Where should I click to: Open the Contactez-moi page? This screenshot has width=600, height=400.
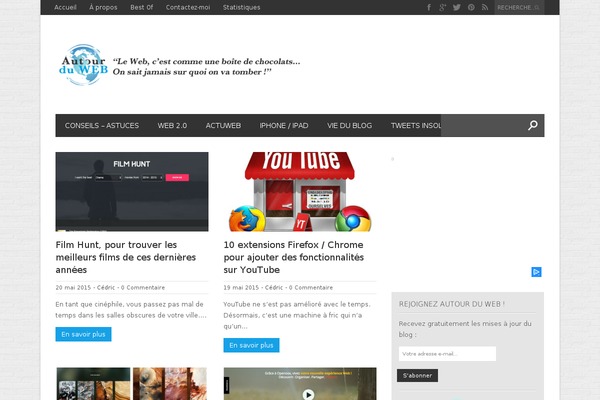click(188, 7)
